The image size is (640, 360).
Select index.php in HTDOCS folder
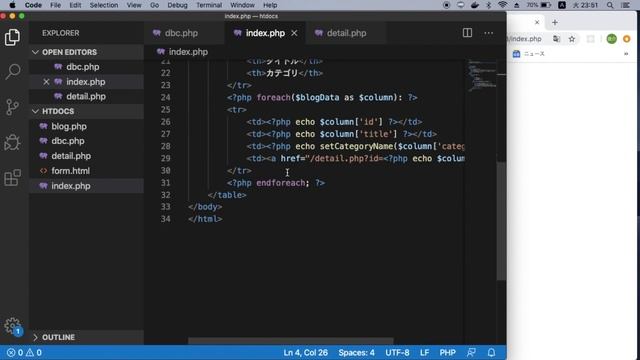[86, 186]
